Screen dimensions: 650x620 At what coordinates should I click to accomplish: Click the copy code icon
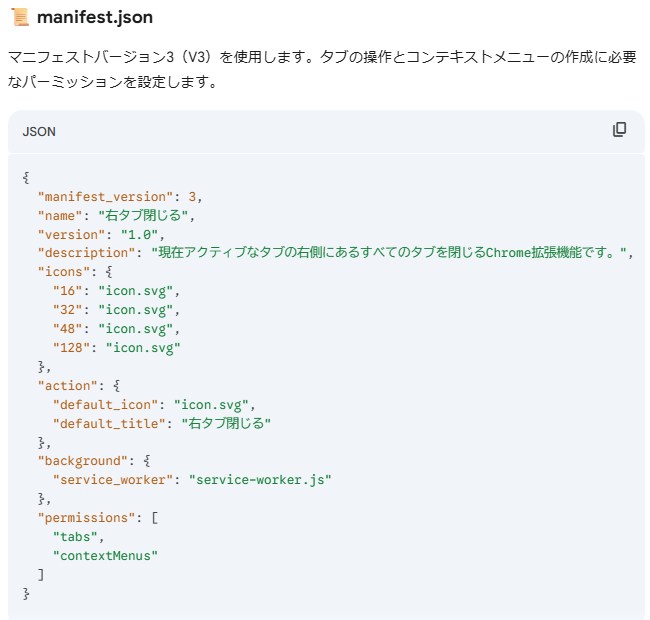click(x=619, y=130)
